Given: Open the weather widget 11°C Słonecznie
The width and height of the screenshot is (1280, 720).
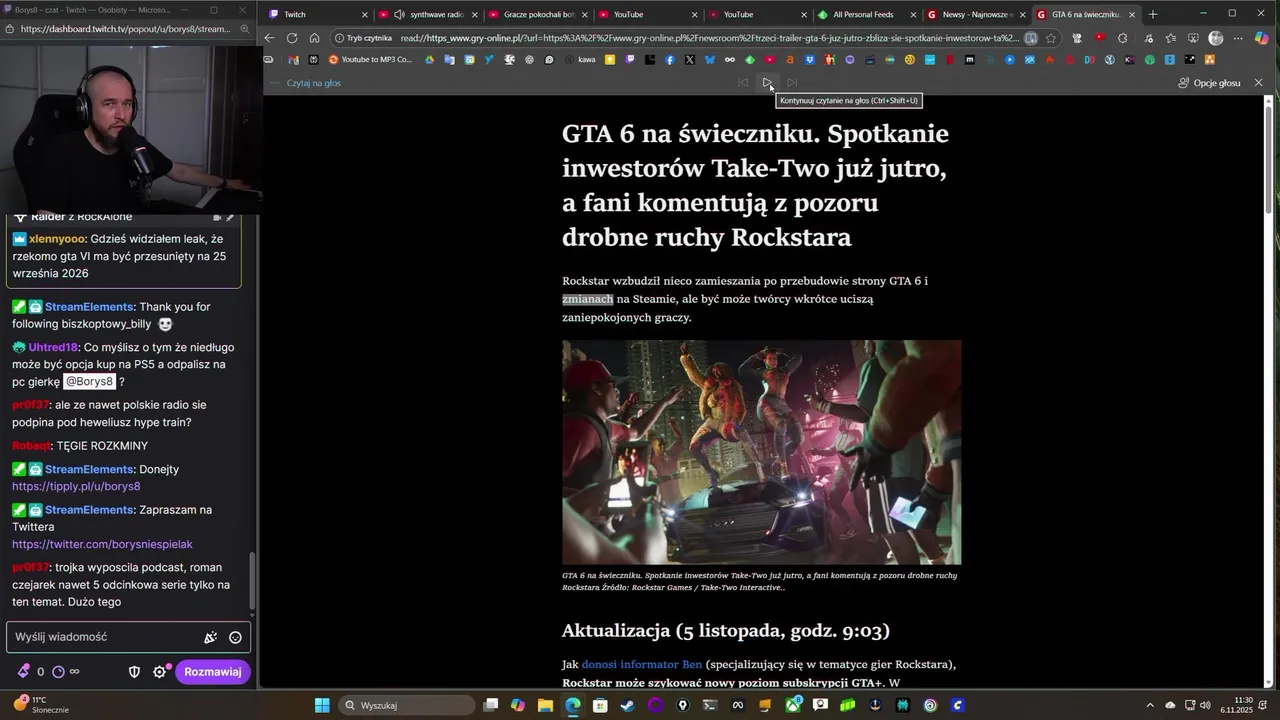Looking at the screenshot, I should click(40, 705).
